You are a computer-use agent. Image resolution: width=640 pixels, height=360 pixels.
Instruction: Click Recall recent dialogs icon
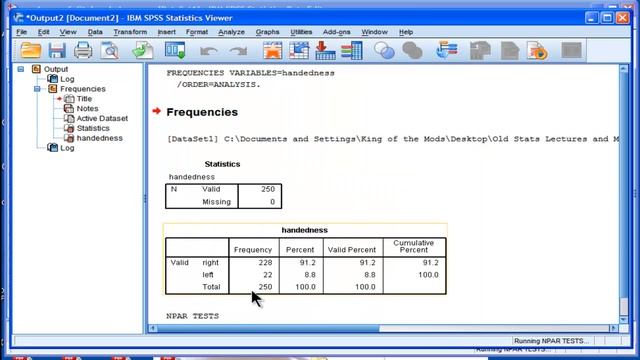tap(175, 51)
